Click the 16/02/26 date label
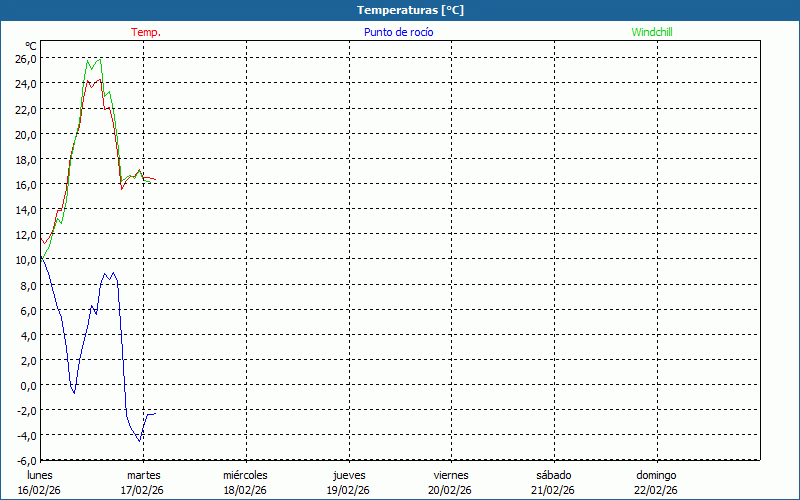800x500 pixels. [39, 490]
